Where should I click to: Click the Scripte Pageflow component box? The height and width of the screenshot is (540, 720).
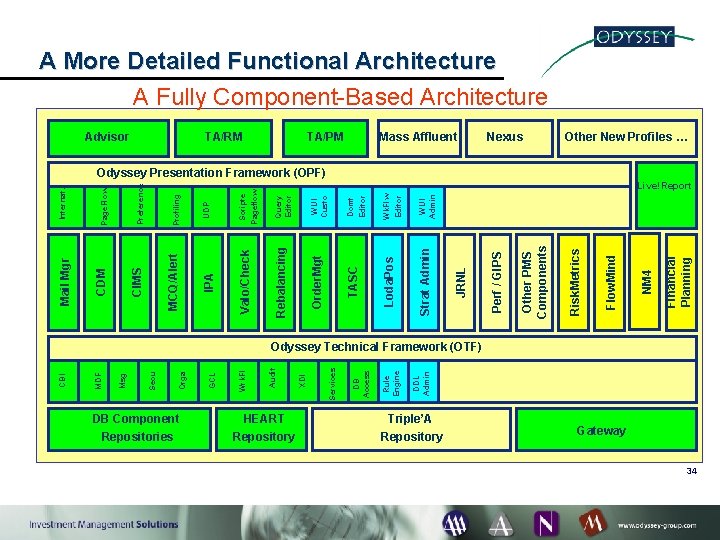pyautogui.click(x=247, y=207)
